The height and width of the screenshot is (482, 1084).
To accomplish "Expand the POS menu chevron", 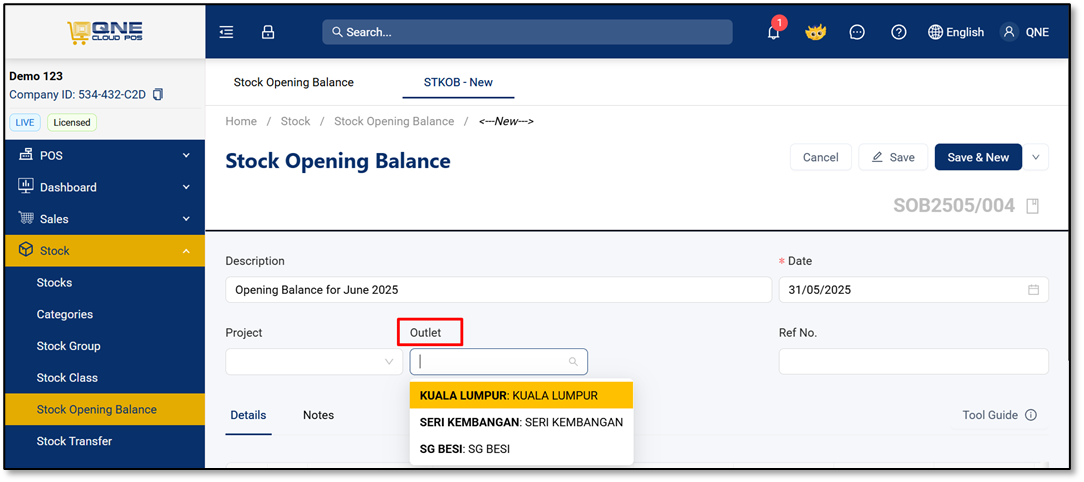I will [x=186, y=156].
